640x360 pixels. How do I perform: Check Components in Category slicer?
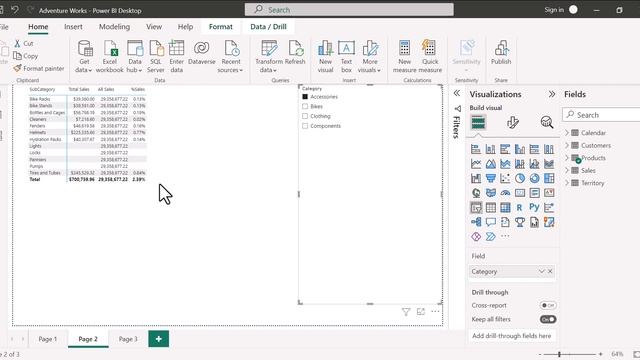coord(305,126)
